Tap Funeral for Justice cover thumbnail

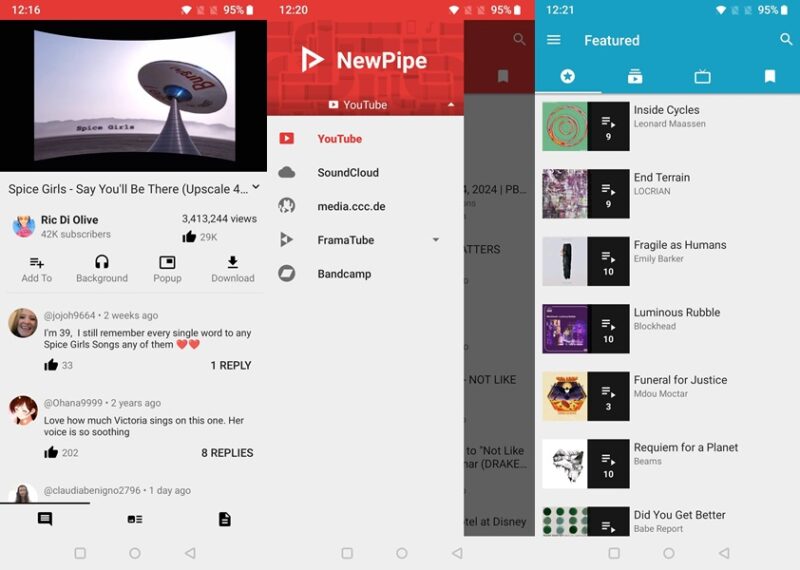coord(565,396)
